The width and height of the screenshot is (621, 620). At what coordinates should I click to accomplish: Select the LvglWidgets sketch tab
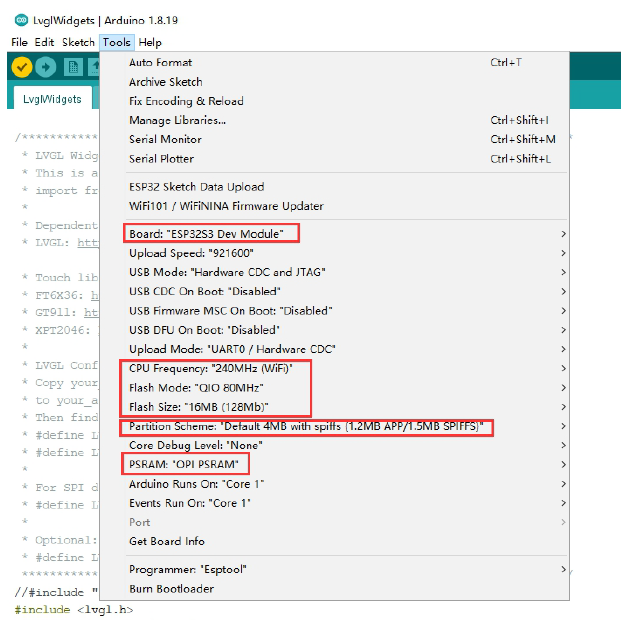click(52, 99)
